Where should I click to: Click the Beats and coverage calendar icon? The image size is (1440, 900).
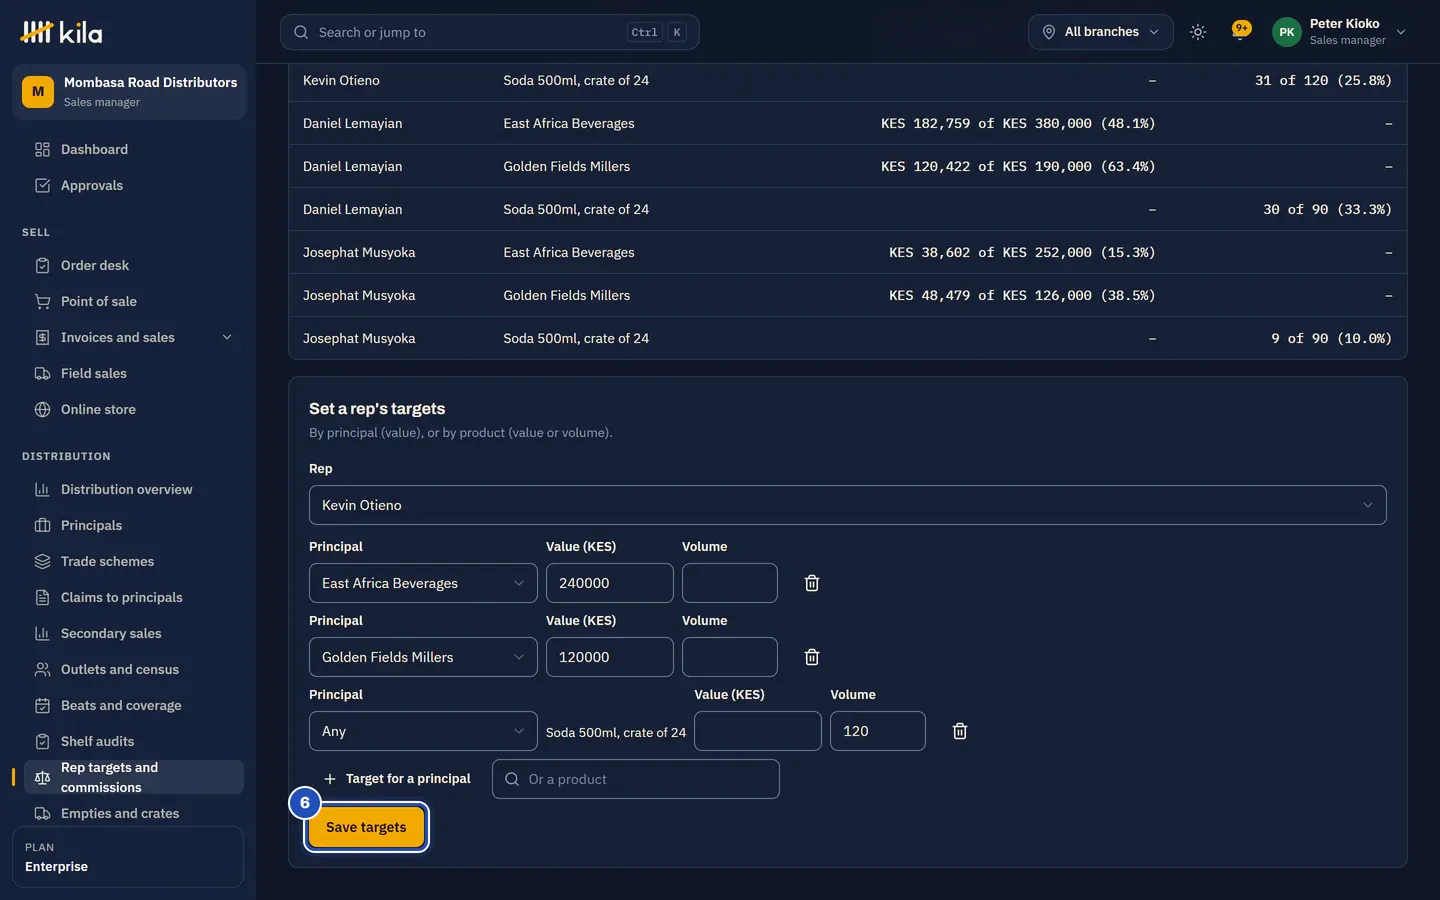pos(42,706)
